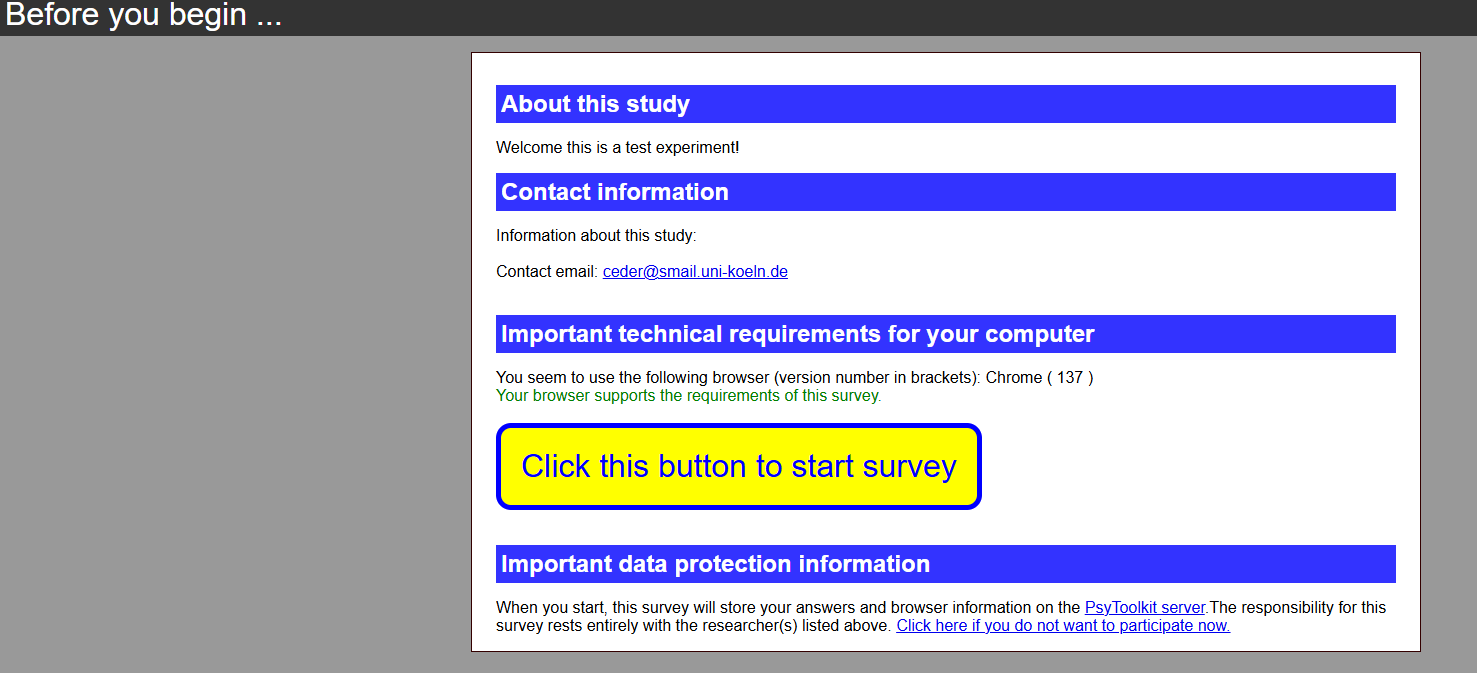
Task: Follow the PsyToolkit server link
Action: (x=1145, y=608)
